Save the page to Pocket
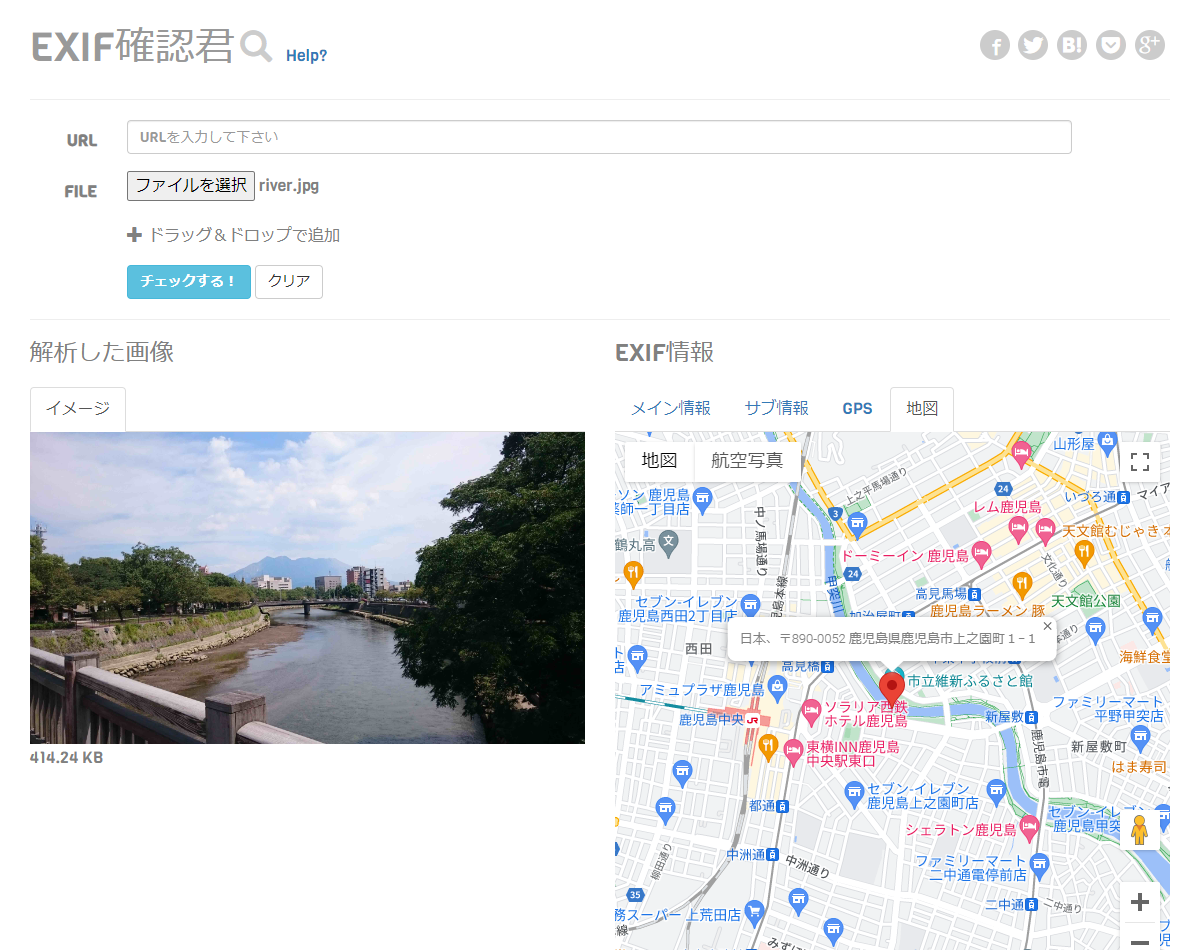 (1111, 46)
